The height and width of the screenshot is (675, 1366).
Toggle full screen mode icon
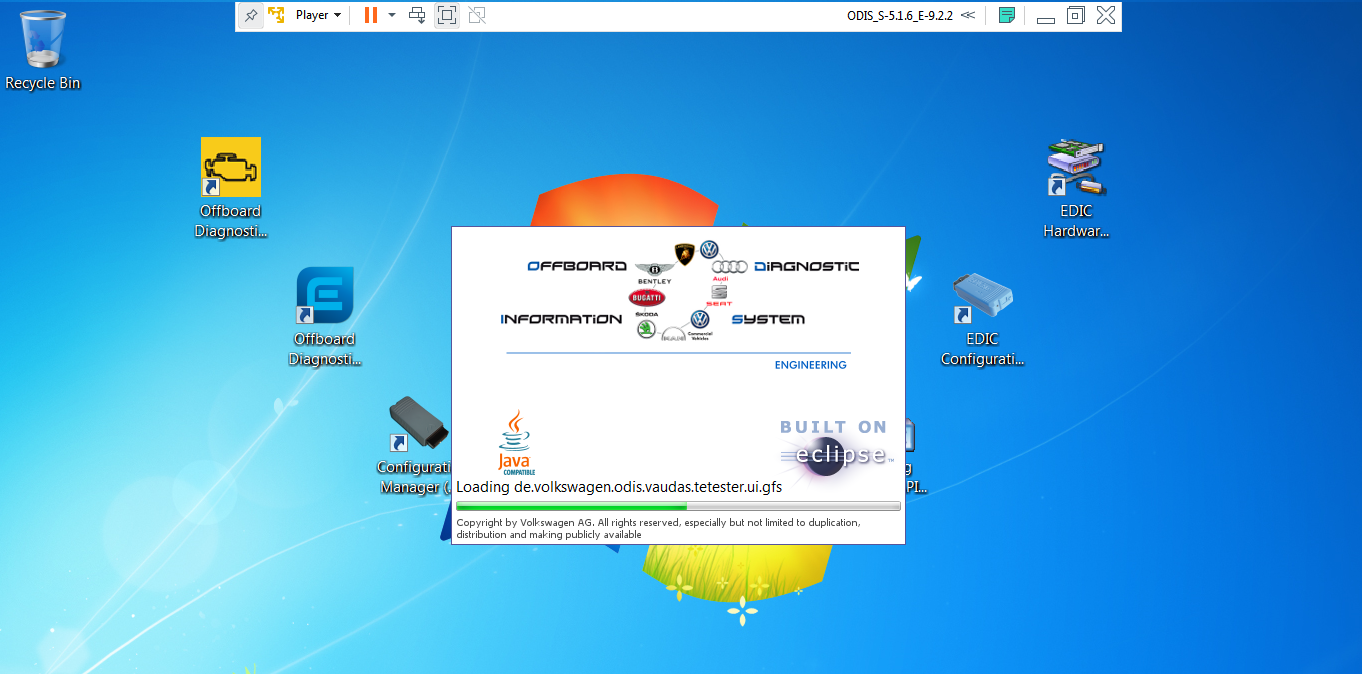coord(447,15)
